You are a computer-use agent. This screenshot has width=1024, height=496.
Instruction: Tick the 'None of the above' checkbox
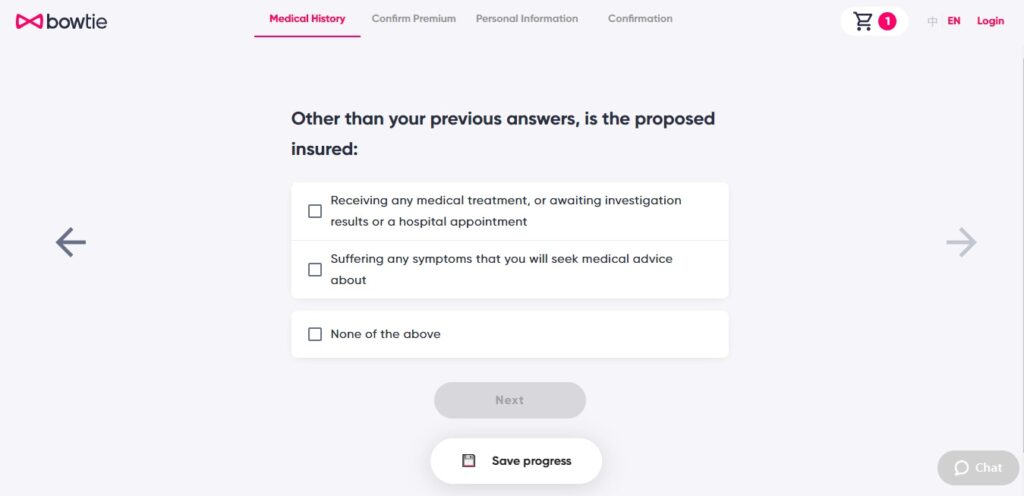click(x=315, y=334)
